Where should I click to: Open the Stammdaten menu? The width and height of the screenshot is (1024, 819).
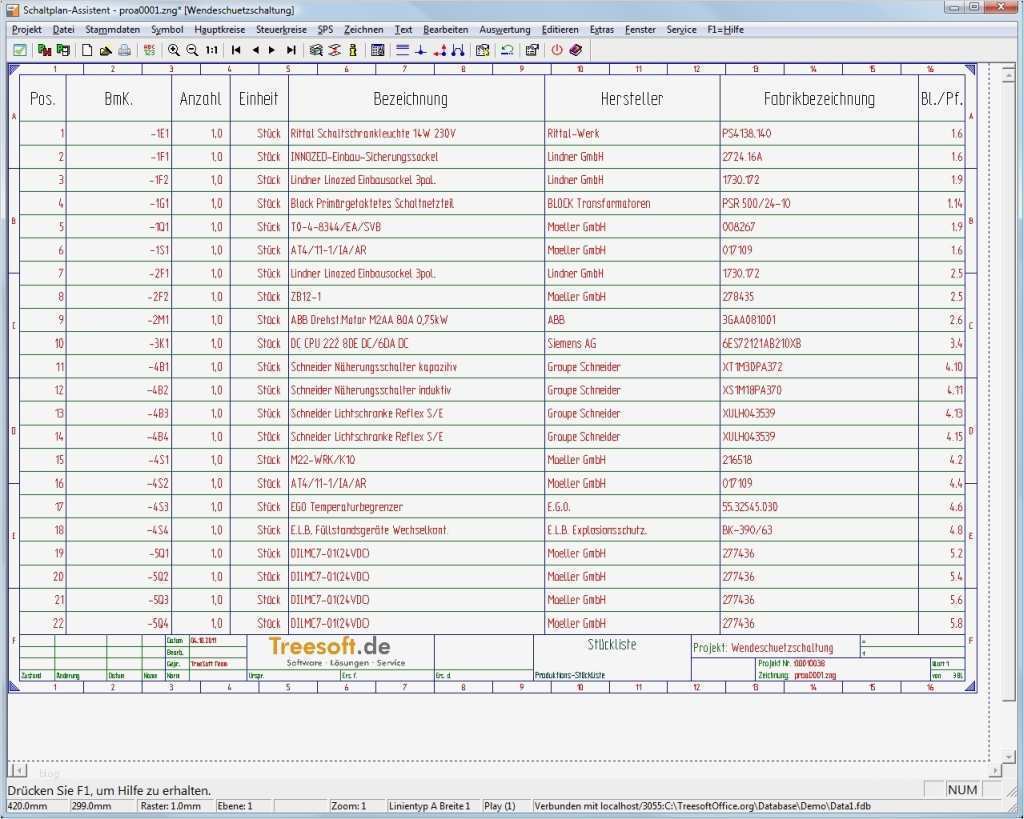[112, 30]
